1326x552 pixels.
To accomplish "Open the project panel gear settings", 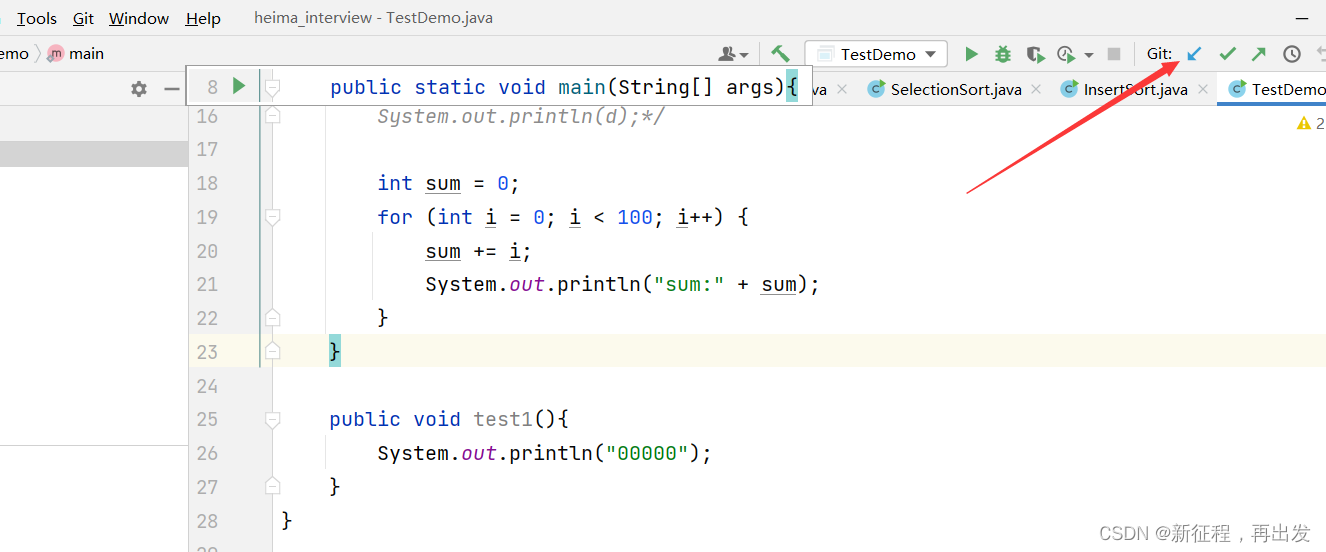I will point(139,89).
